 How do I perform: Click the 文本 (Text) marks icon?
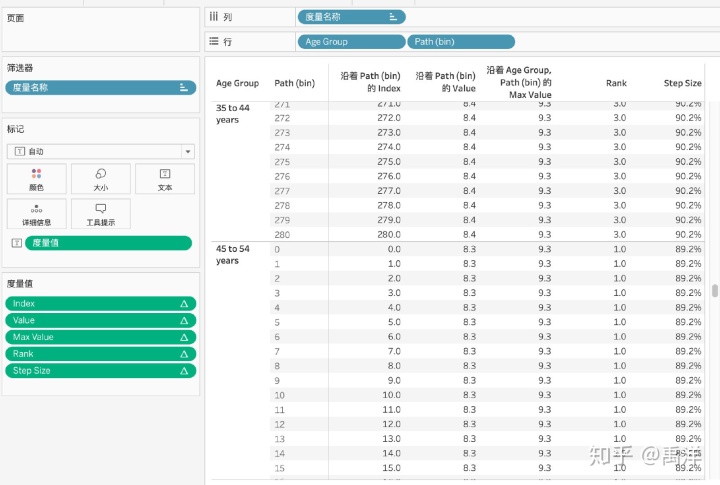click(x=165, y=179)
